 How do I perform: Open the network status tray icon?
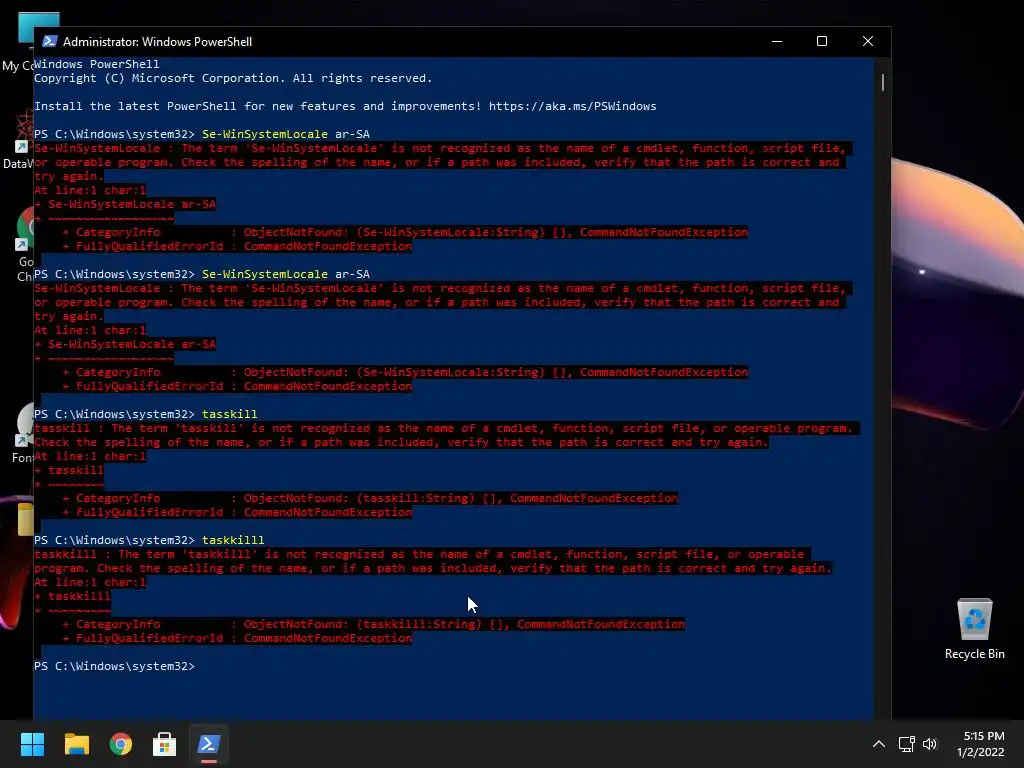tap(906, 744)
